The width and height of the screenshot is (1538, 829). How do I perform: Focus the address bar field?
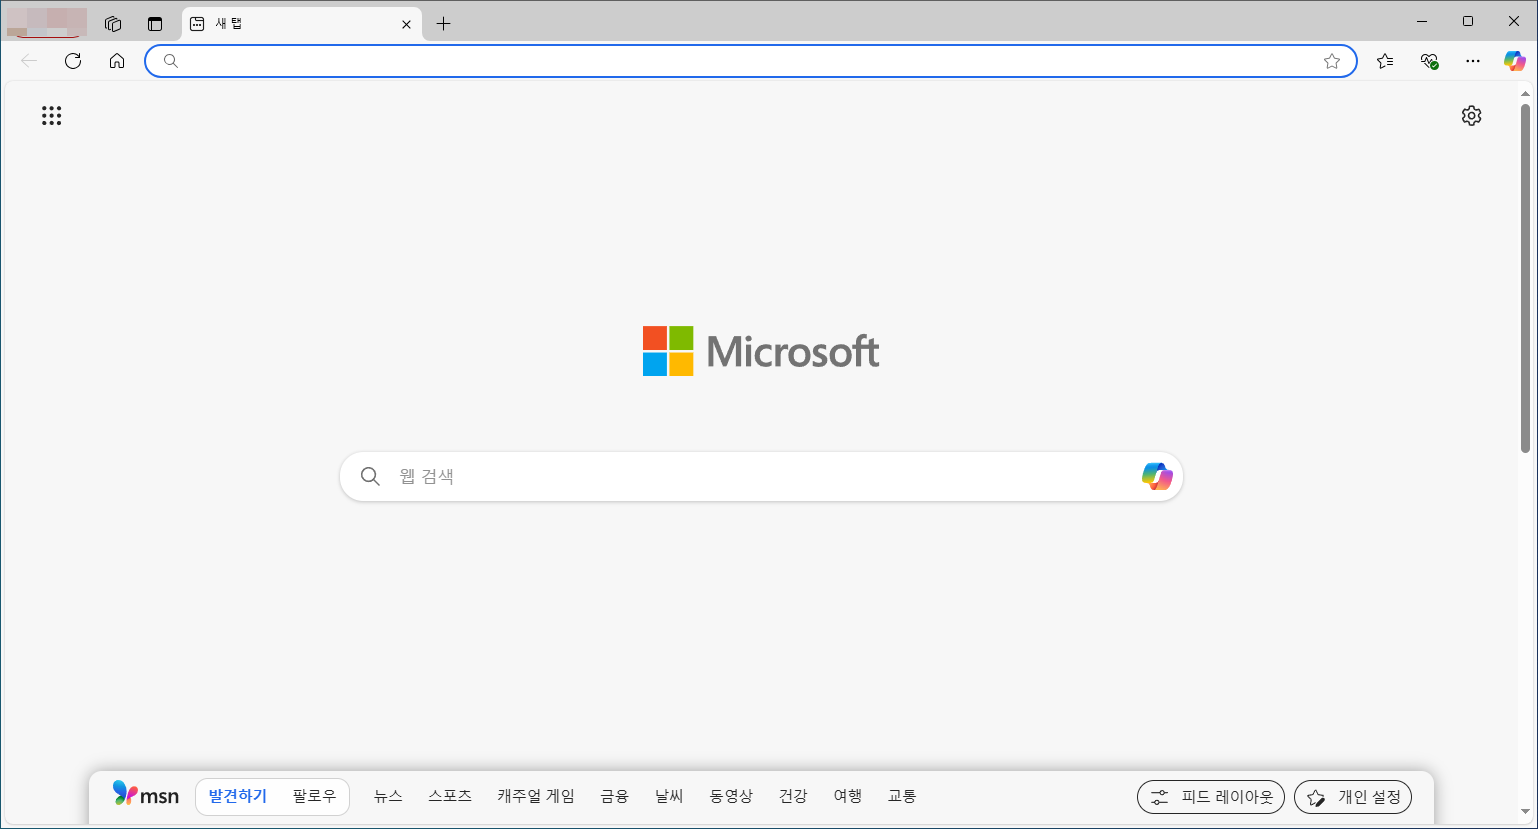tap(751, 61)
